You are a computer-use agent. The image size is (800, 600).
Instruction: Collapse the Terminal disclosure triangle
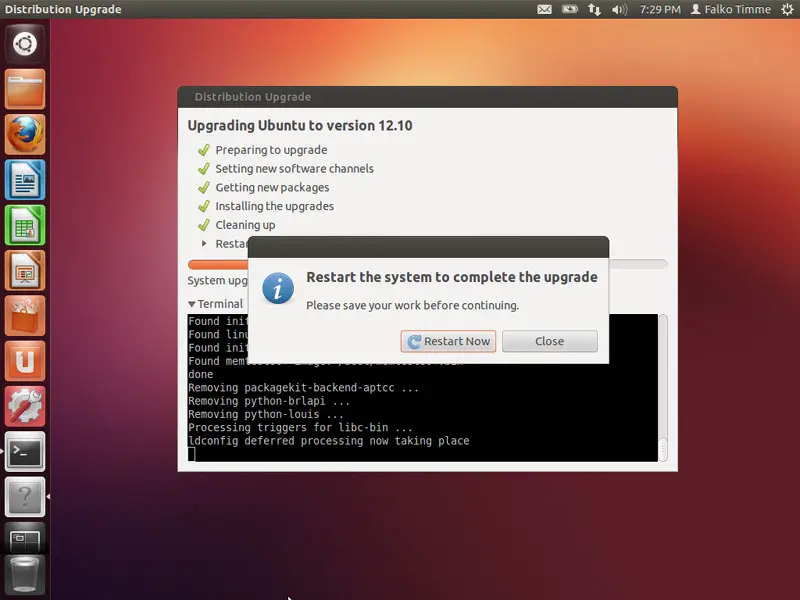point(192,305)
